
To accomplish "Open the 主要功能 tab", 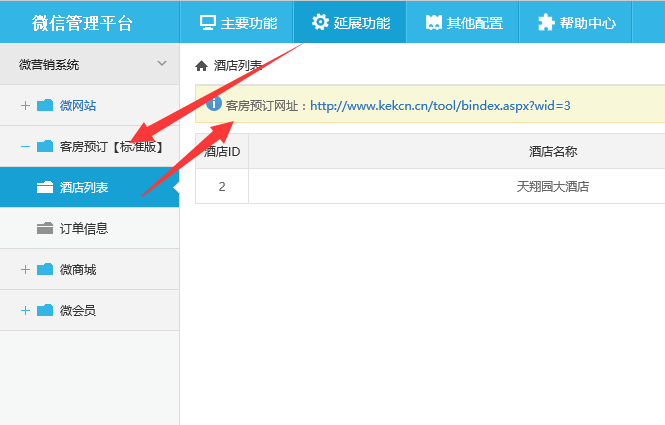I will [237, 22].
